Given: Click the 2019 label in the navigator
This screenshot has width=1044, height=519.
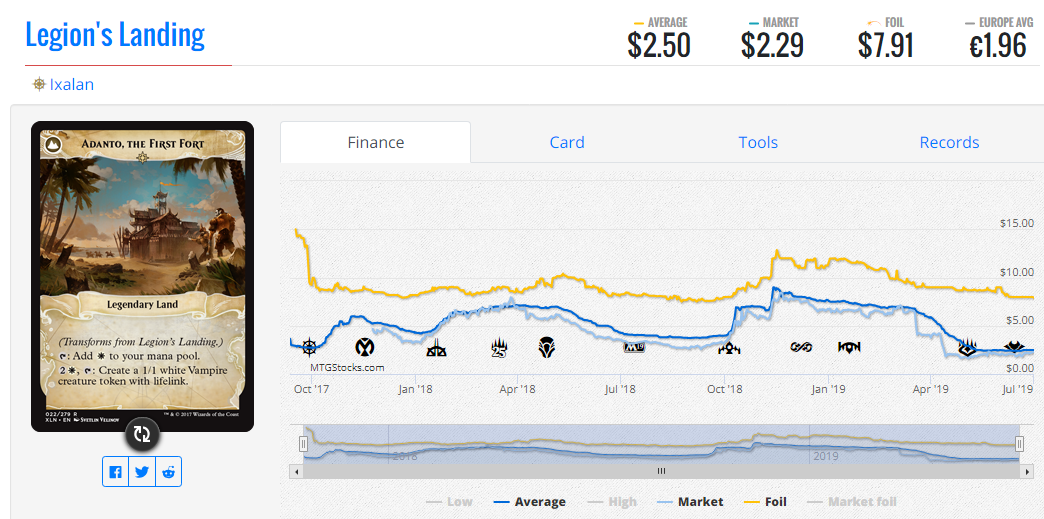Looking at the screenshot, I should tap(825, 457).
